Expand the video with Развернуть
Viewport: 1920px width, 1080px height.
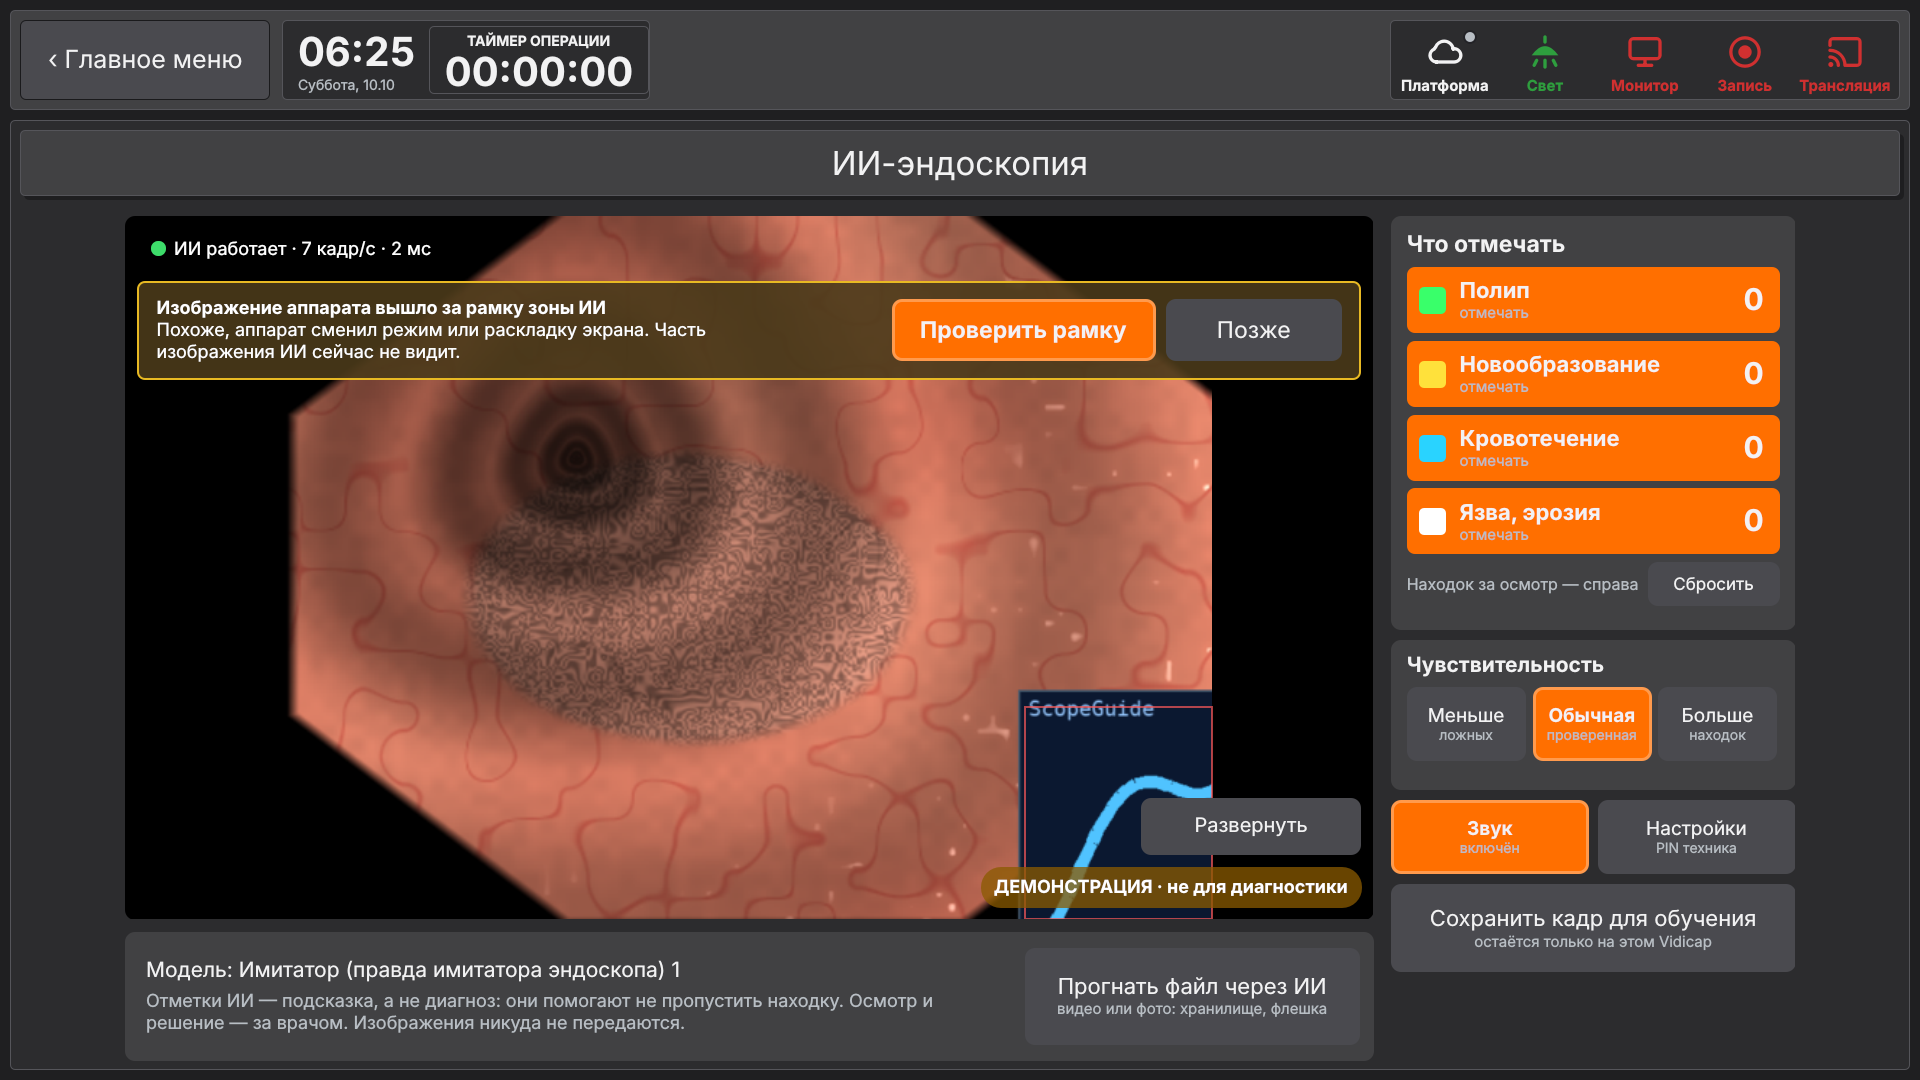(x=1250, y=826)
